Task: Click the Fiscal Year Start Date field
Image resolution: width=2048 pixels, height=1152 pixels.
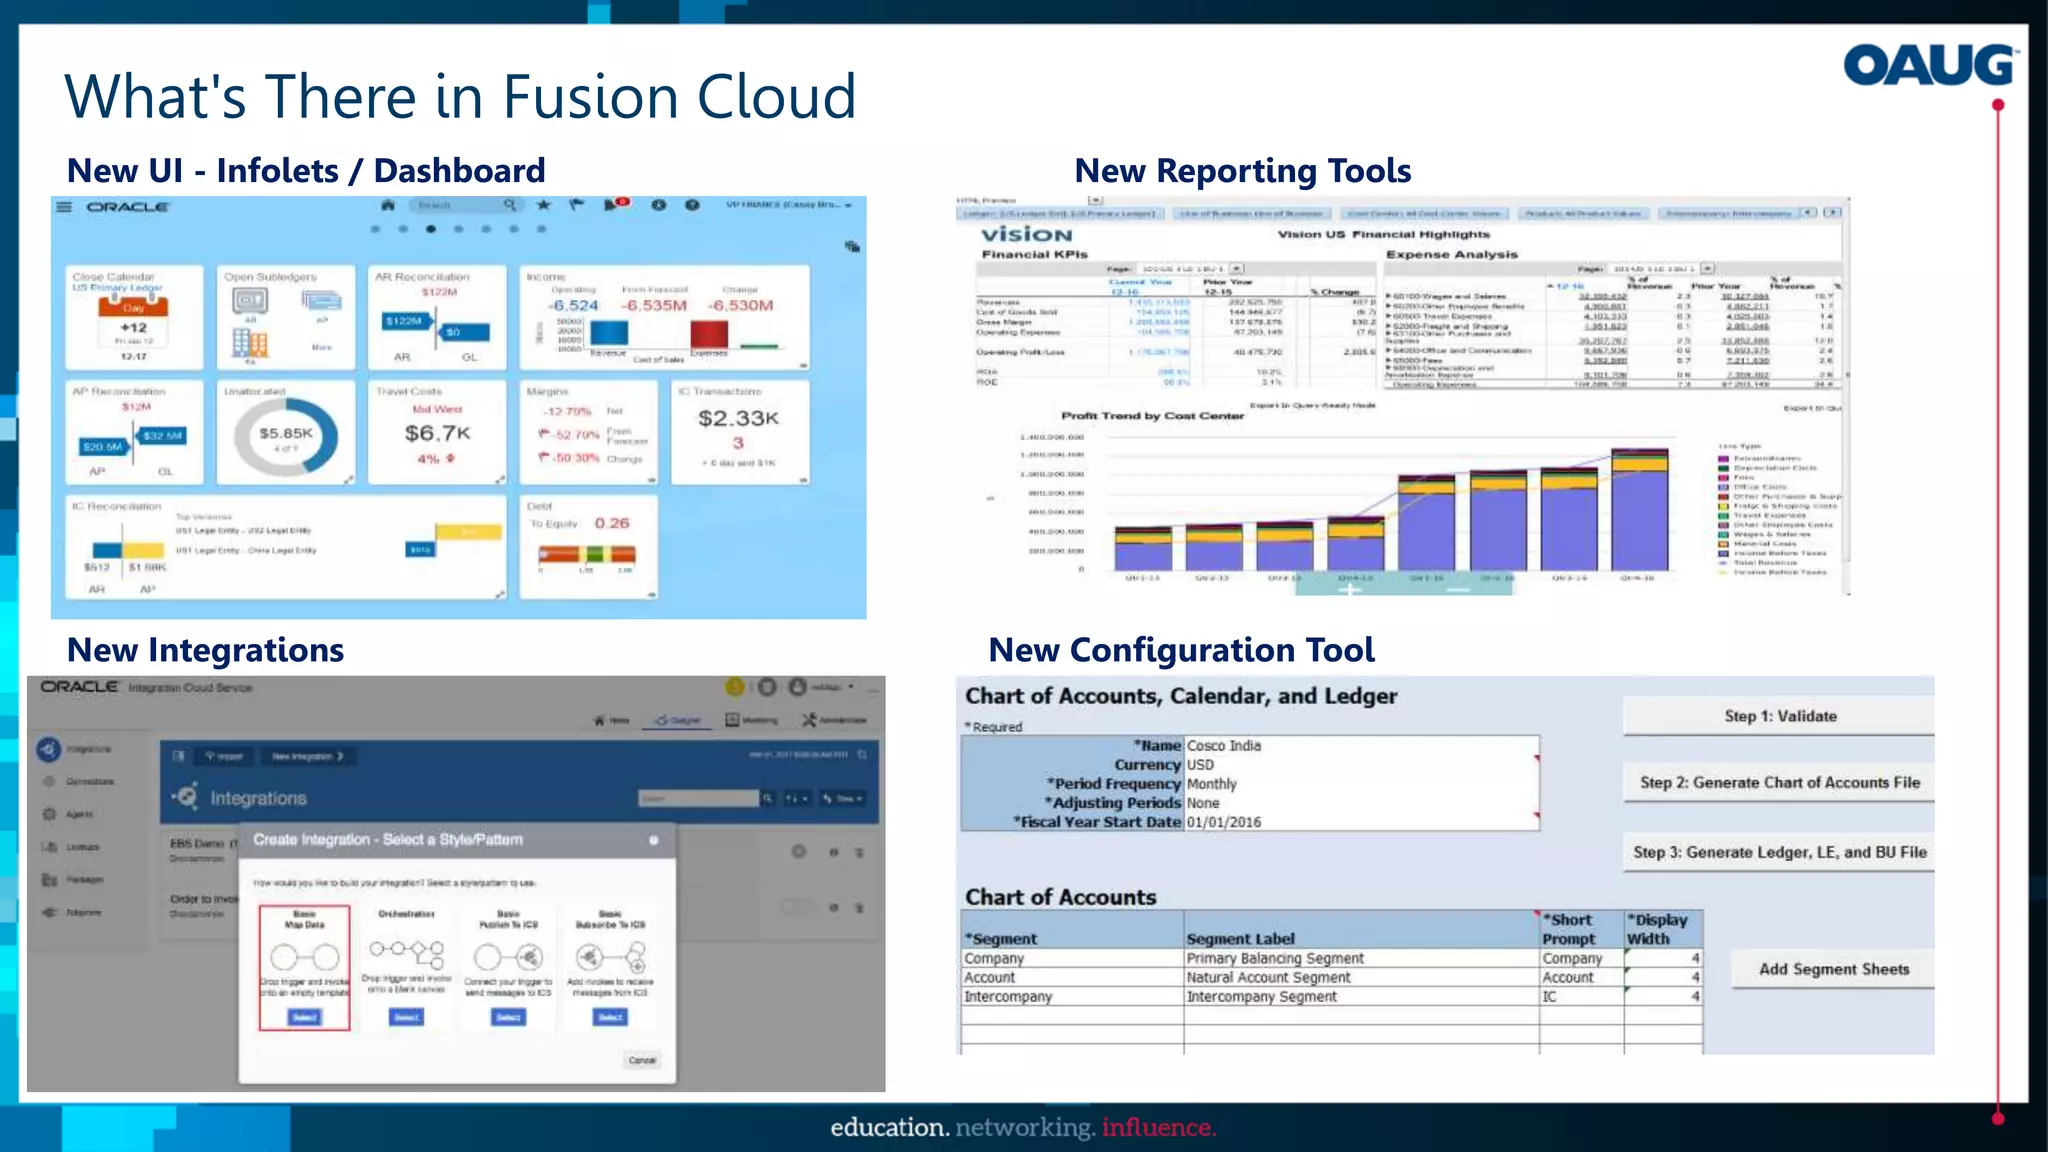Action: (x=1361, y=822)
